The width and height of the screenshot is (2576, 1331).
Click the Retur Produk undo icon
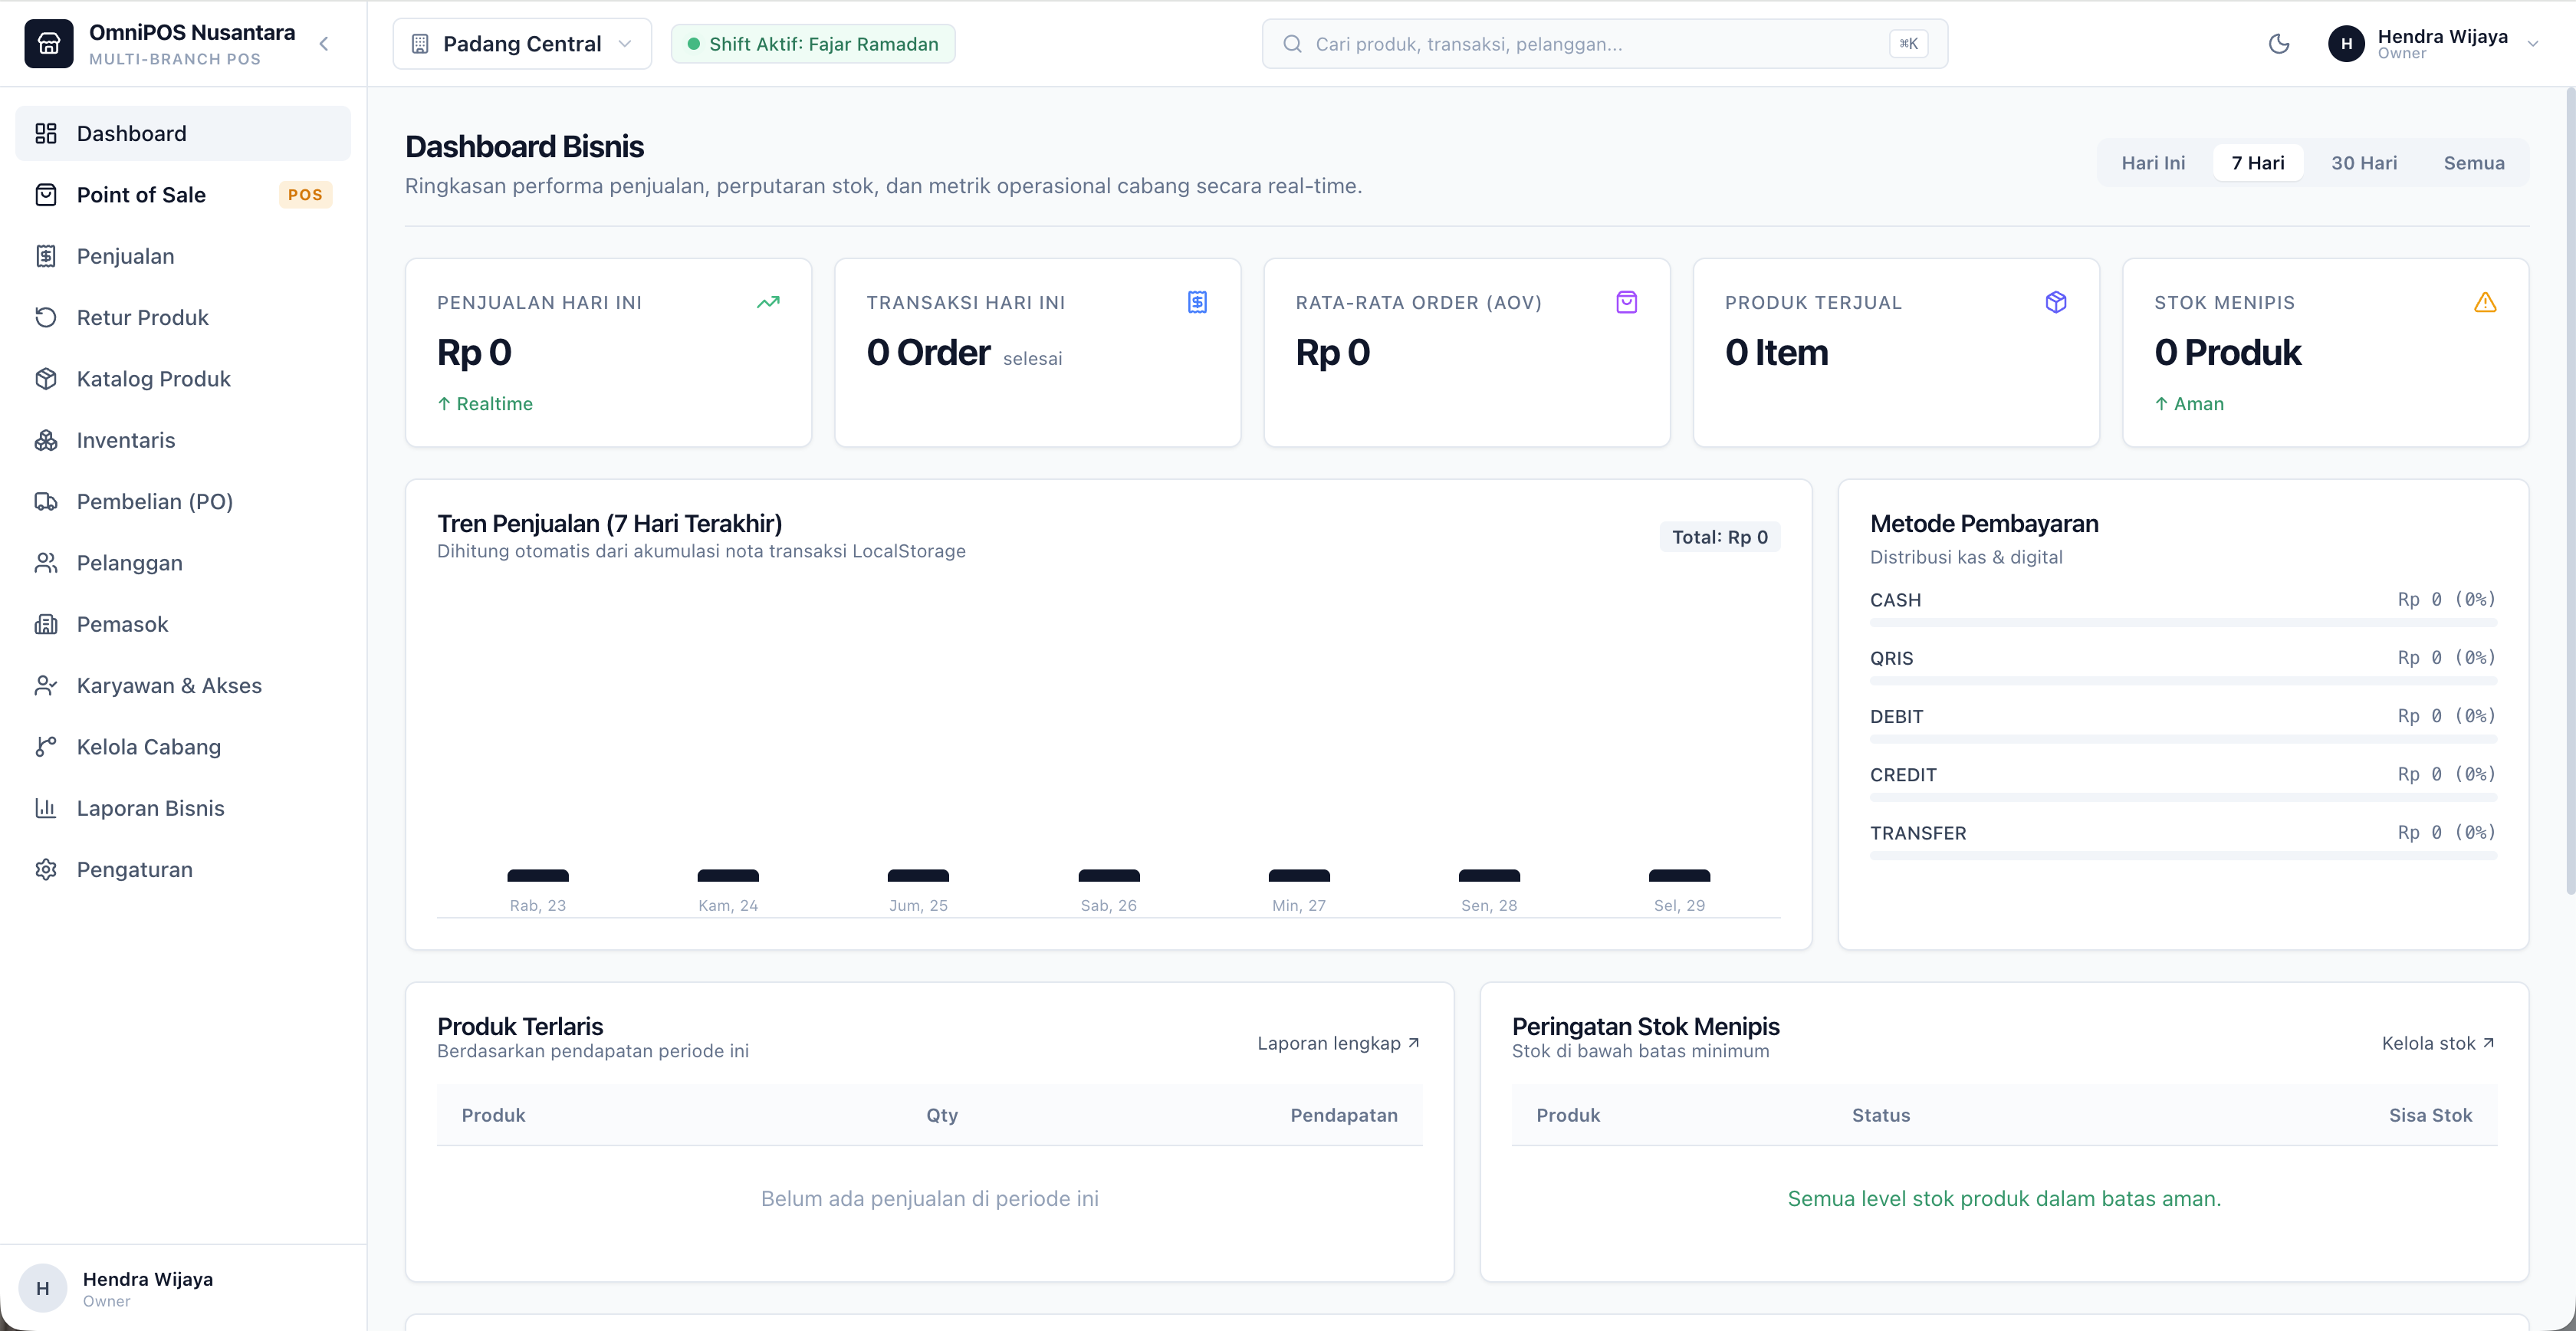point(46,317)
